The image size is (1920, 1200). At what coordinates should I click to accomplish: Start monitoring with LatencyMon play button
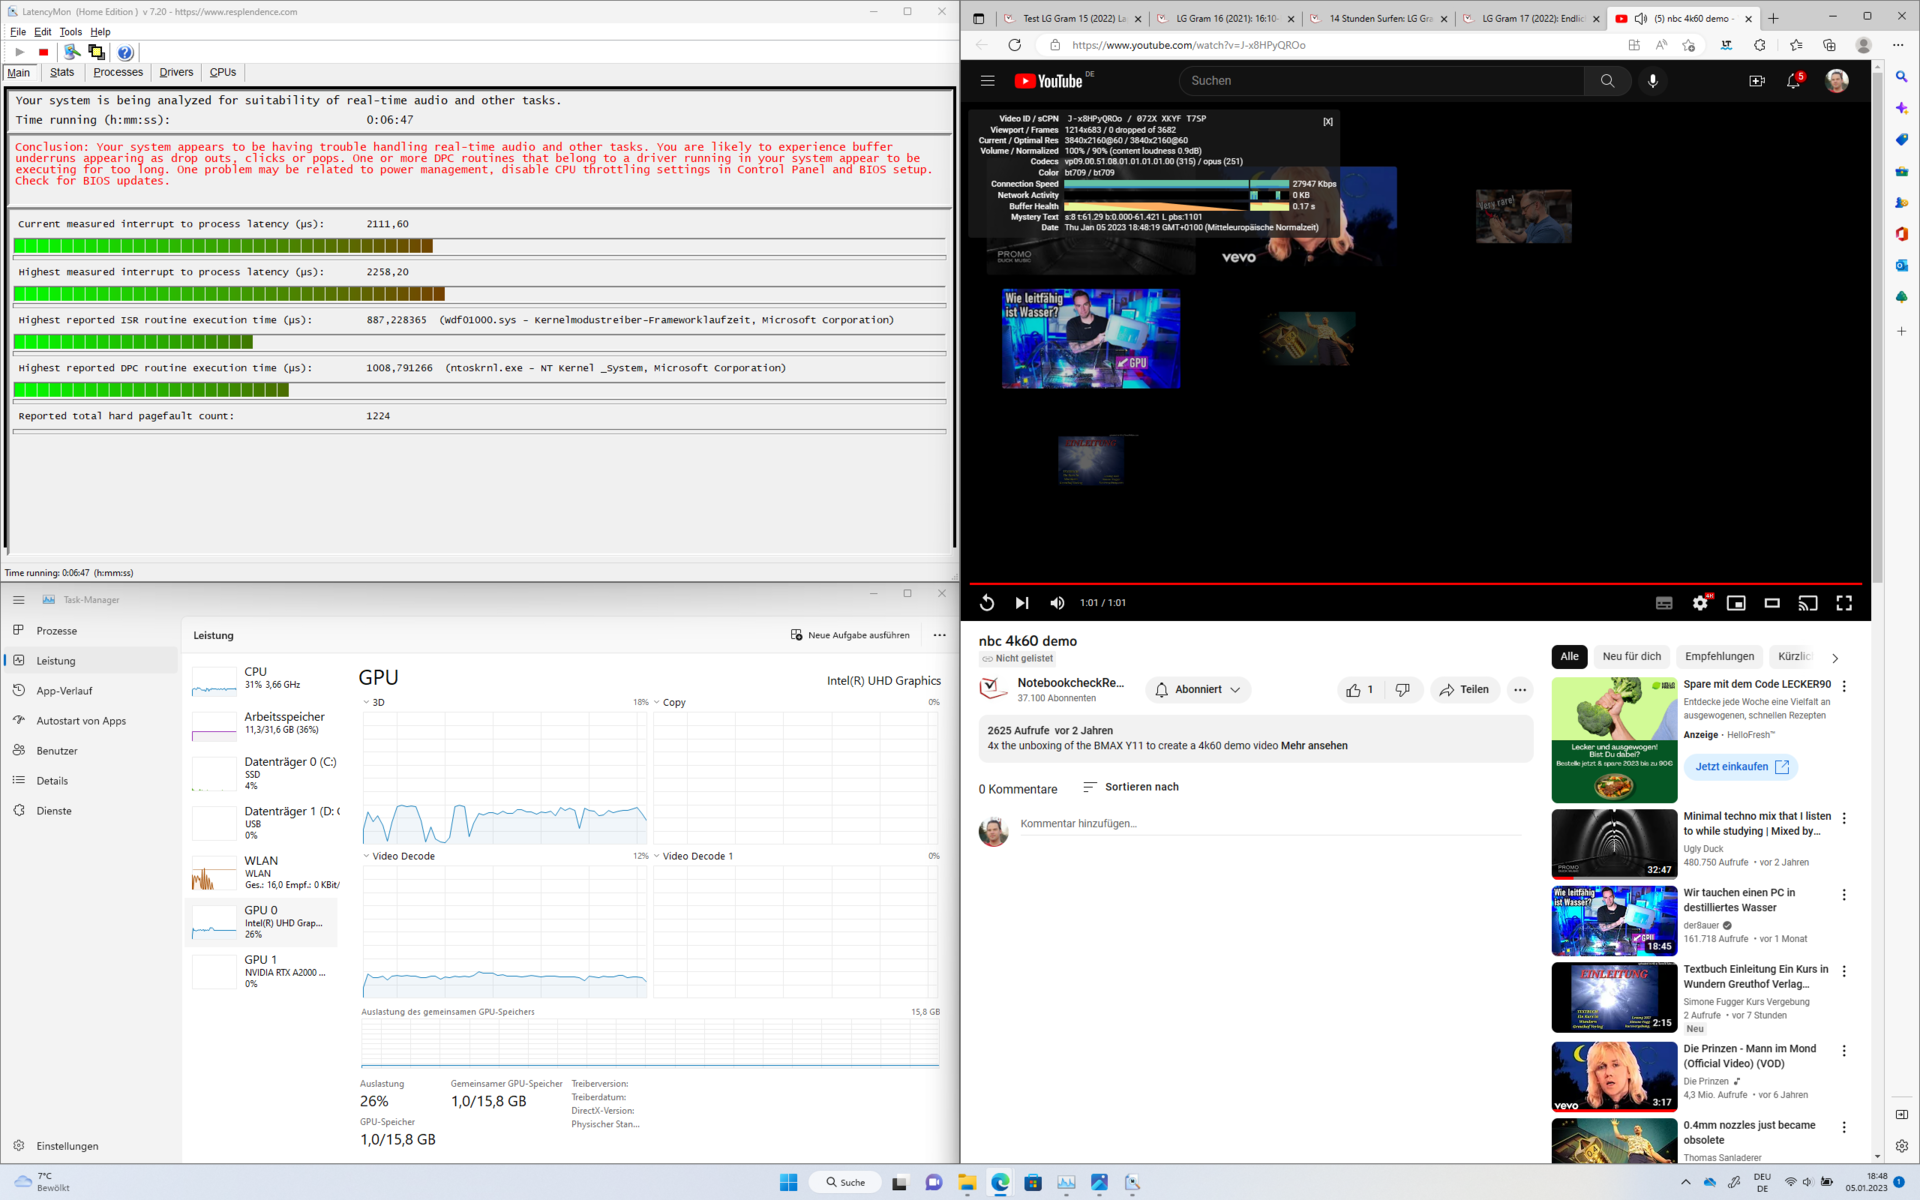pyautogui.click(x=19, y=52)
